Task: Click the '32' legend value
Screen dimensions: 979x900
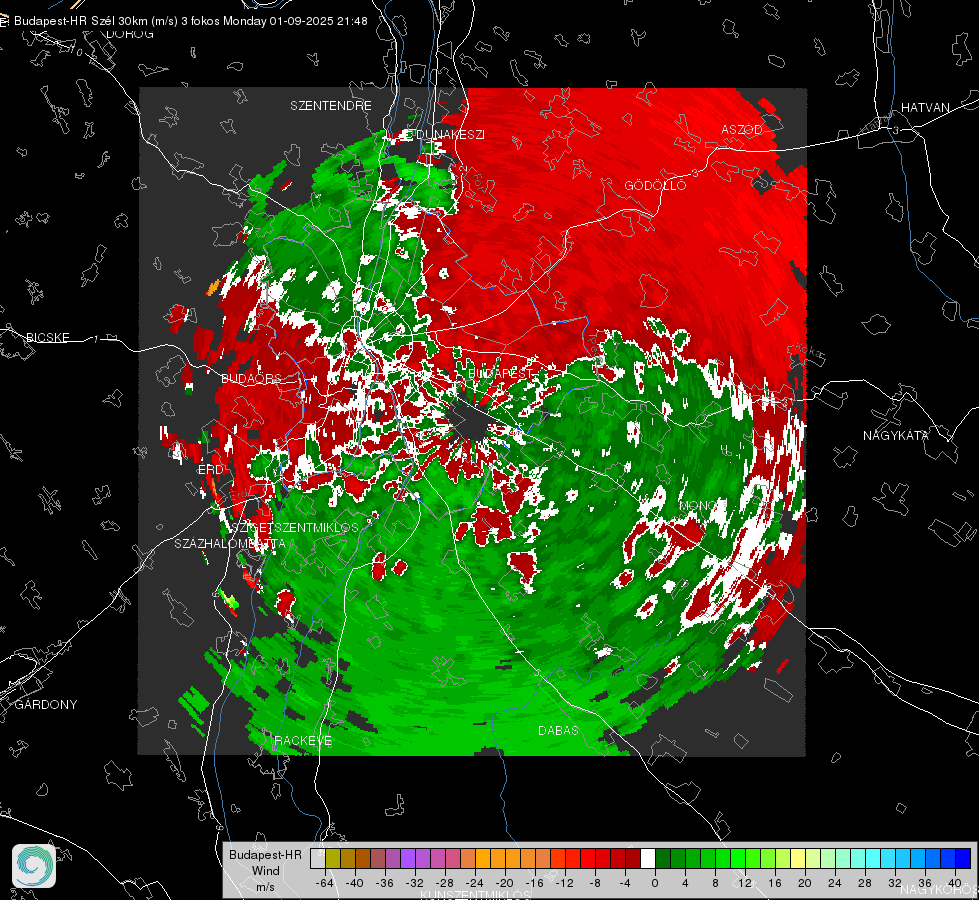Action: 895,883
